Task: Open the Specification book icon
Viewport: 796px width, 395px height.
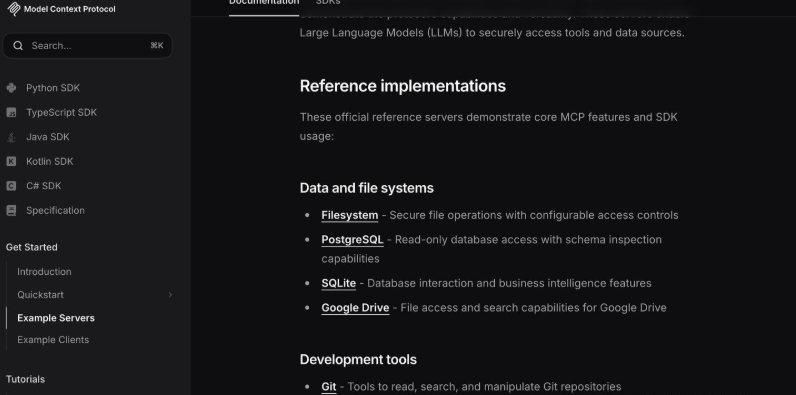Action: [11, 210]
